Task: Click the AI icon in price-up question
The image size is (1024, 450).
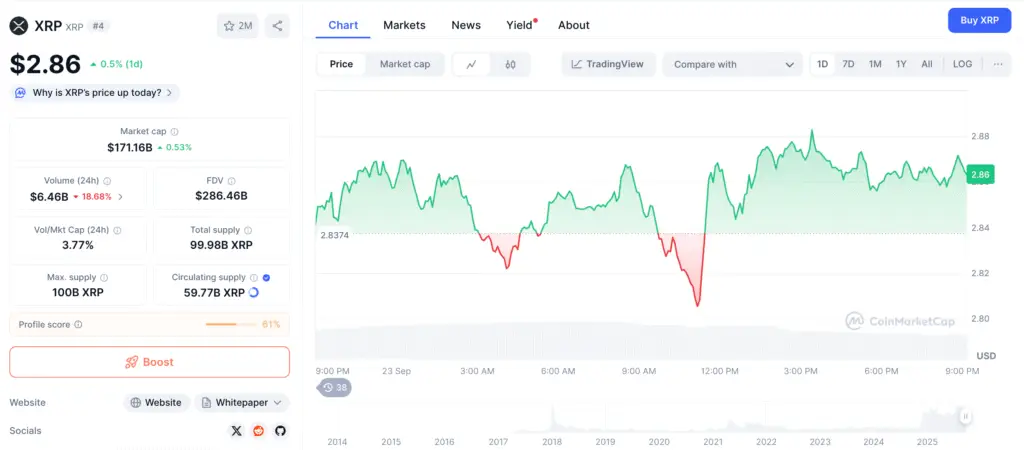Action: click(21, 93)
